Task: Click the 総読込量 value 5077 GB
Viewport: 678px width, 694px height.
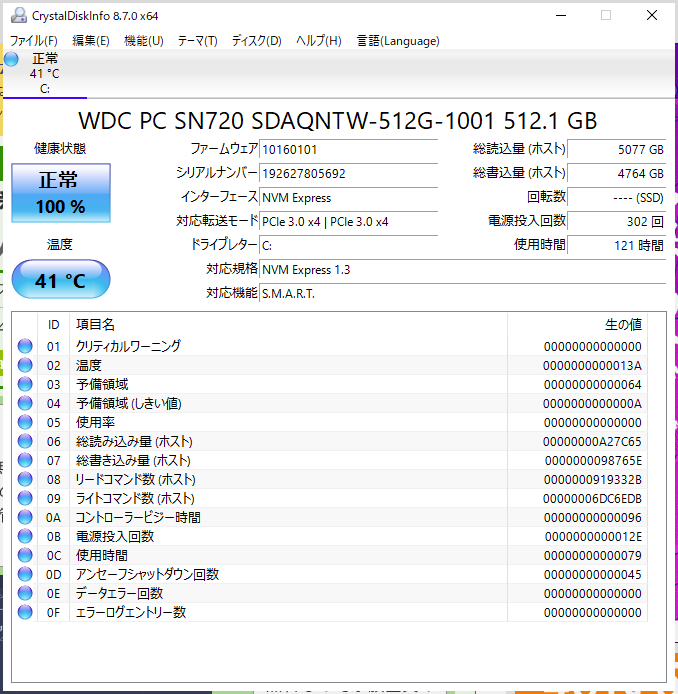Action: (616, 150)
